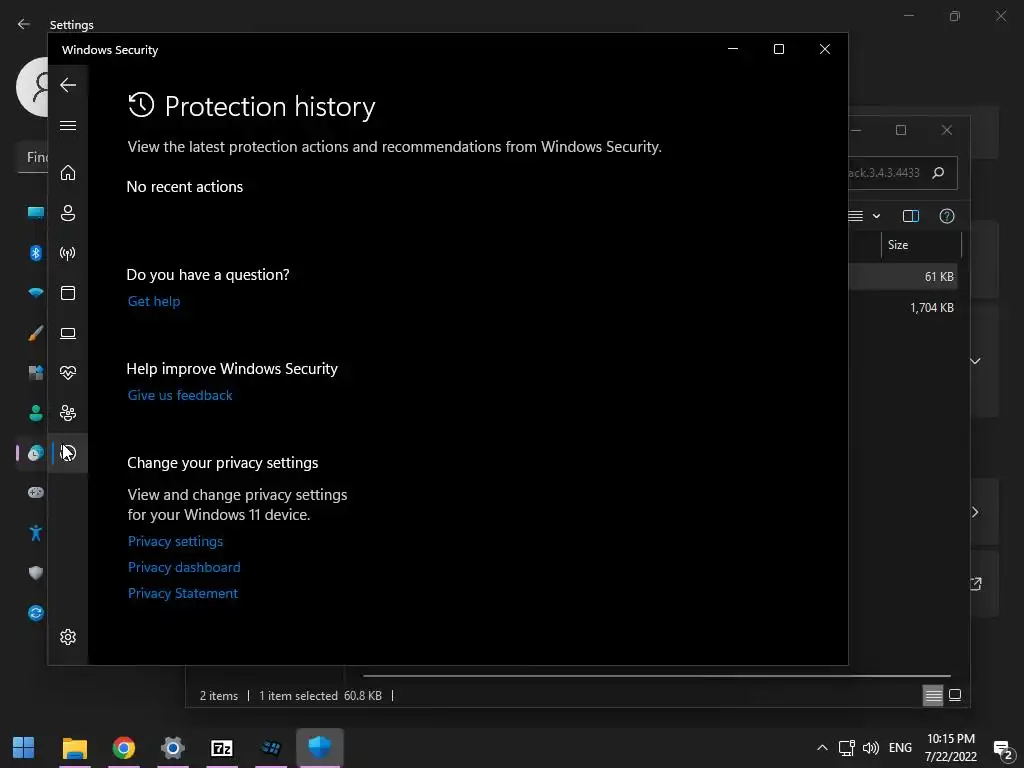Open File Explorer from taskbar
Image resolution: width=1024 pixels, height=768 pixels.
point(75,748)
